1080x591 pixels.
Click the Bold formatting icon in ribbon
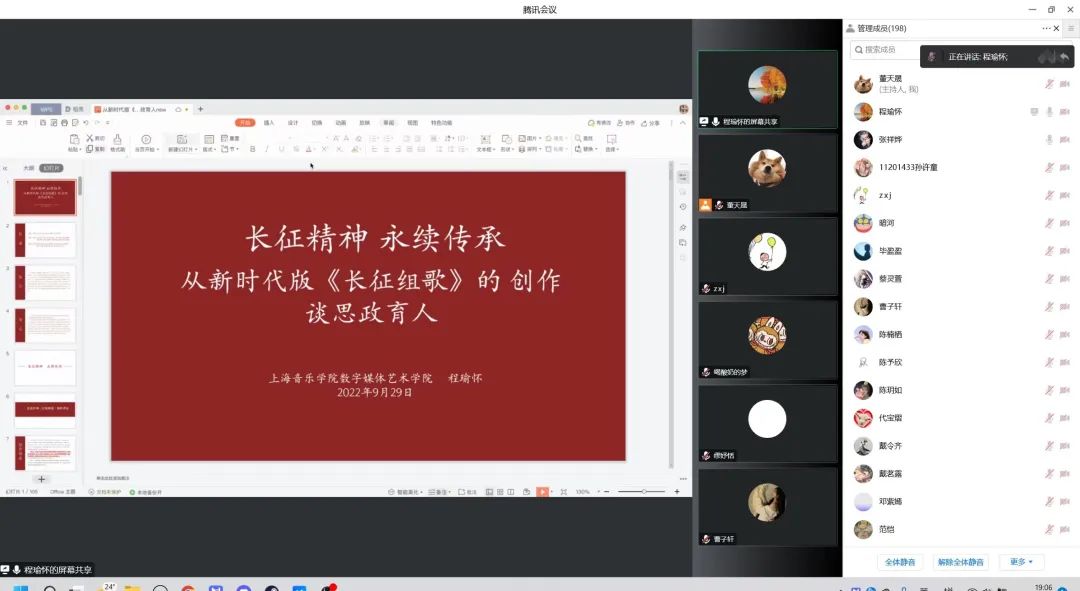(253, 149)
